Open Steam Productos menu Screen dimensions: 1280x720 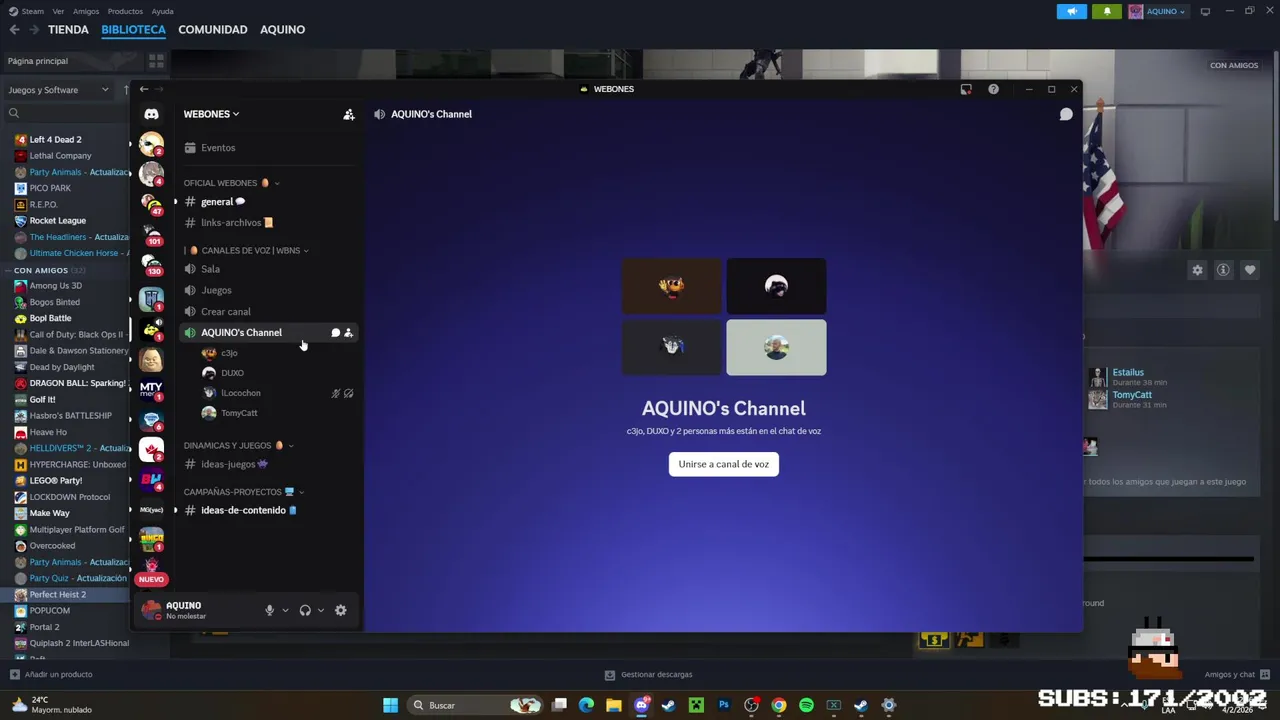pos(125,11)
